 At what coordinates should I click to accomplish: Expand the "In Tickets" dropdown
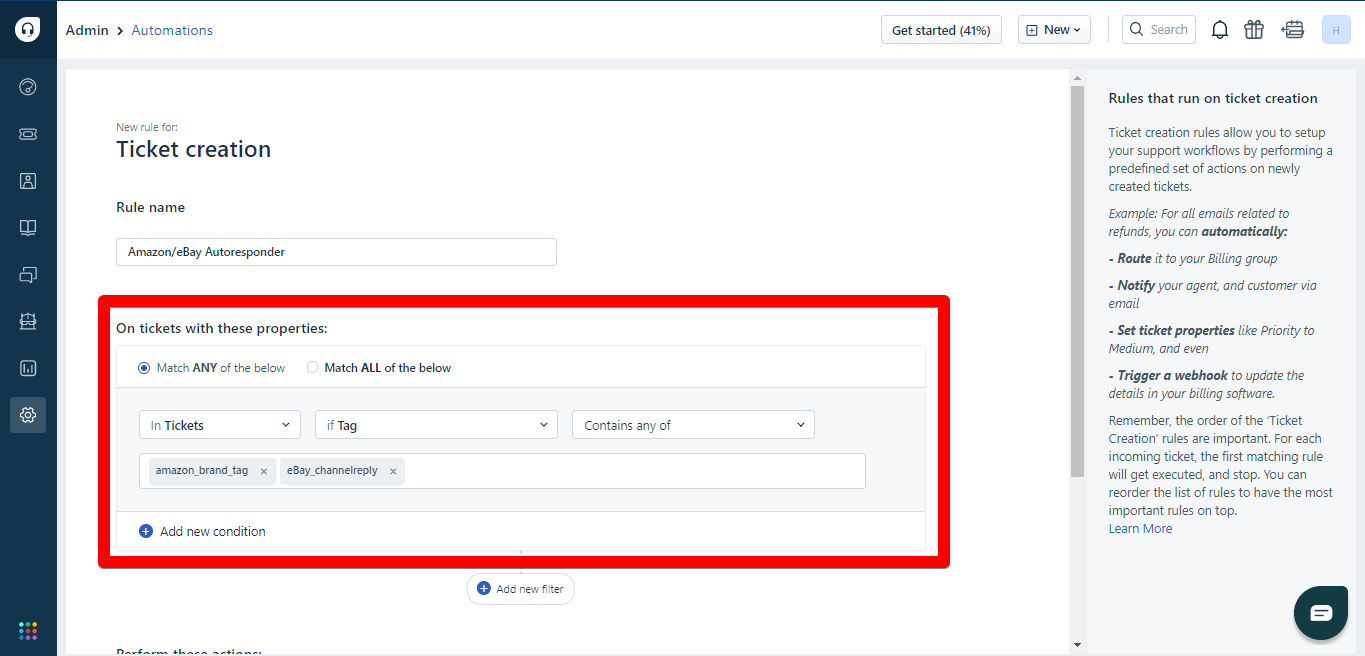pyautogui.click(x=220, y=425)
